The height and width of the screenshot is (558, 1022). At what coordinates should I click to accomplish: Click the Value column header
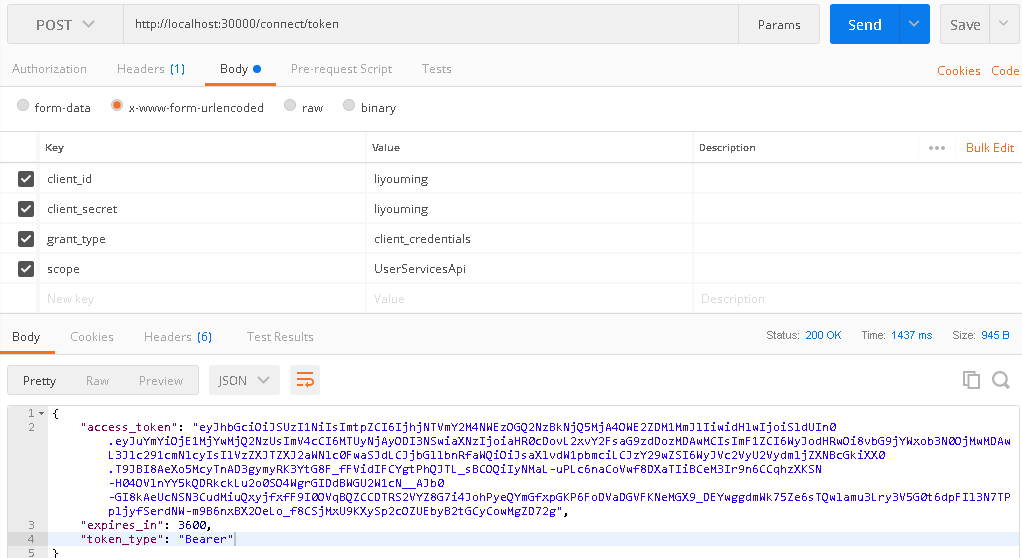(386, 147)
